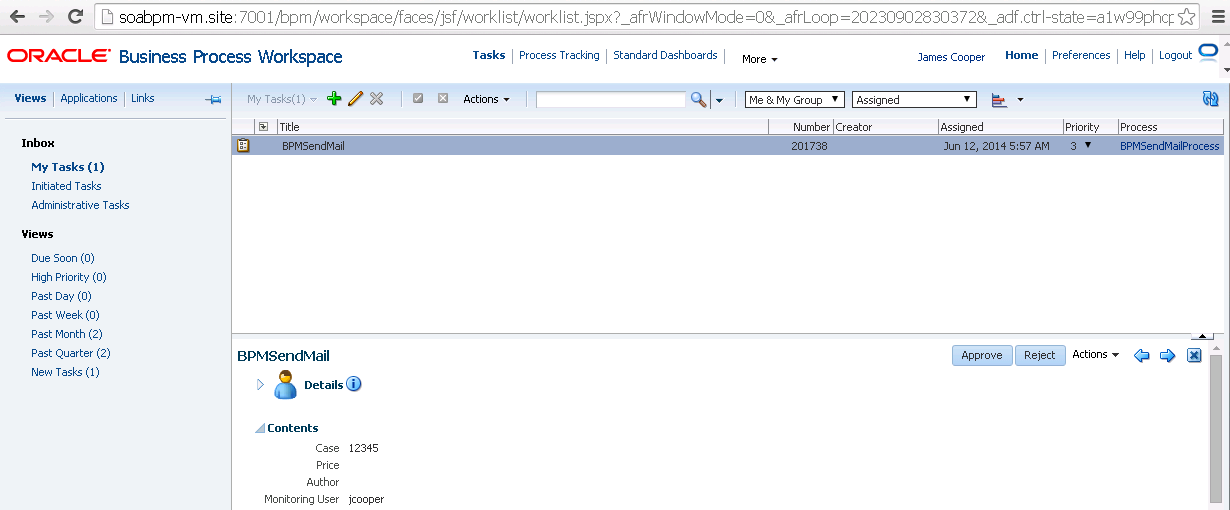1230x510 pixels.
Task: Click the select-all column header icon
Action: (263, 127)
